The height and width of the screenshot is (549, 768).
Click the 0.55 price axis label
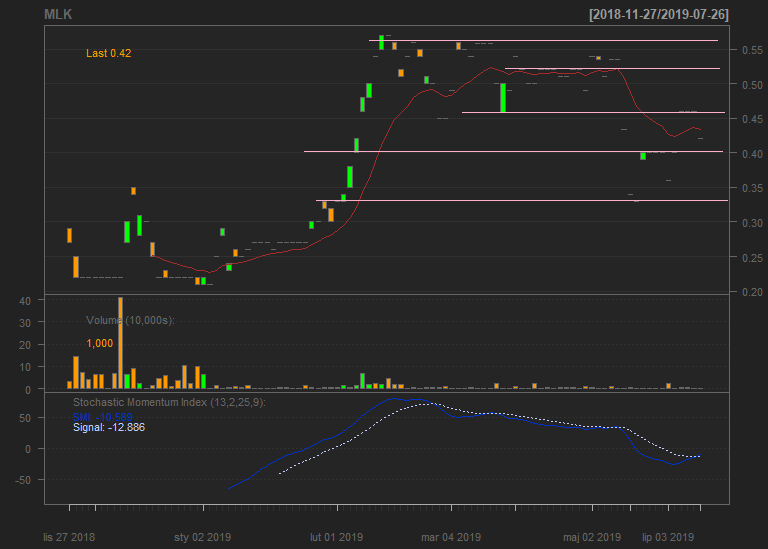coord(752,50)
